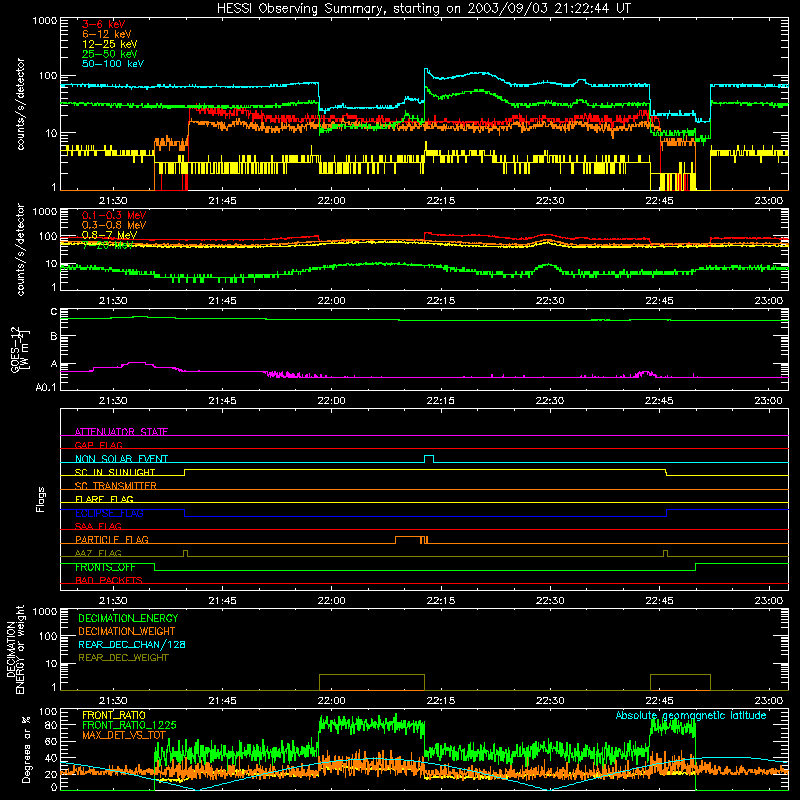The image size is (800, 800).
Task: Click the PARTICLE_FLAG raised step near 22:10
Action: click(408, 539)
